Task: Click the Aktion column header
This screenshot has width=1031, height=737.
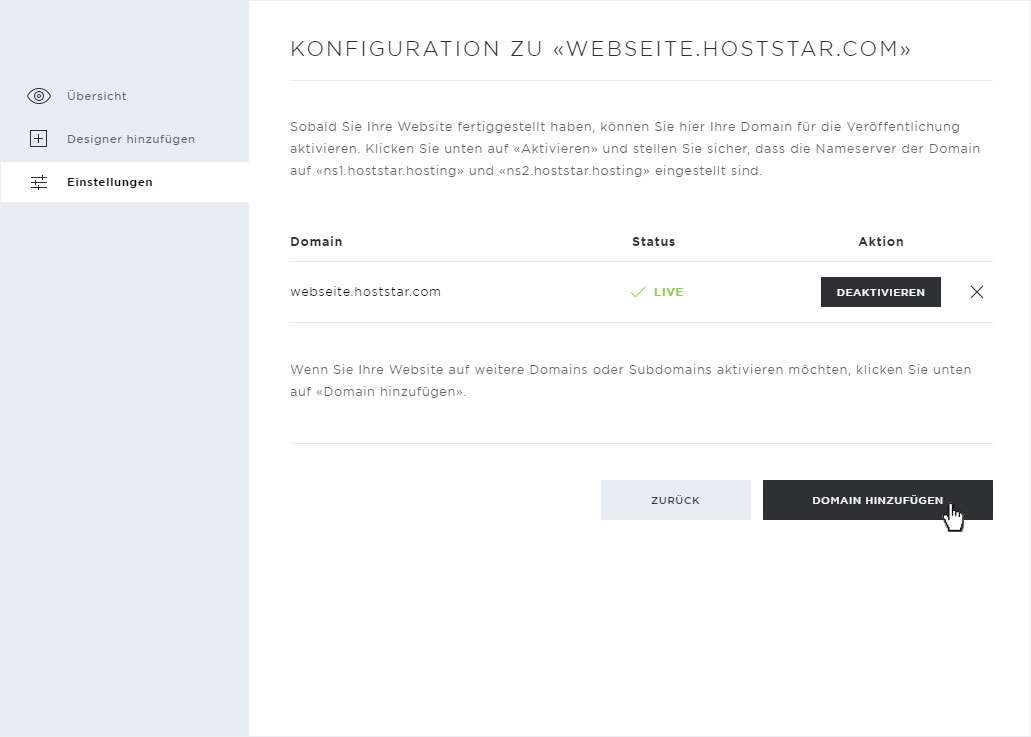Action: click(880, 241)
